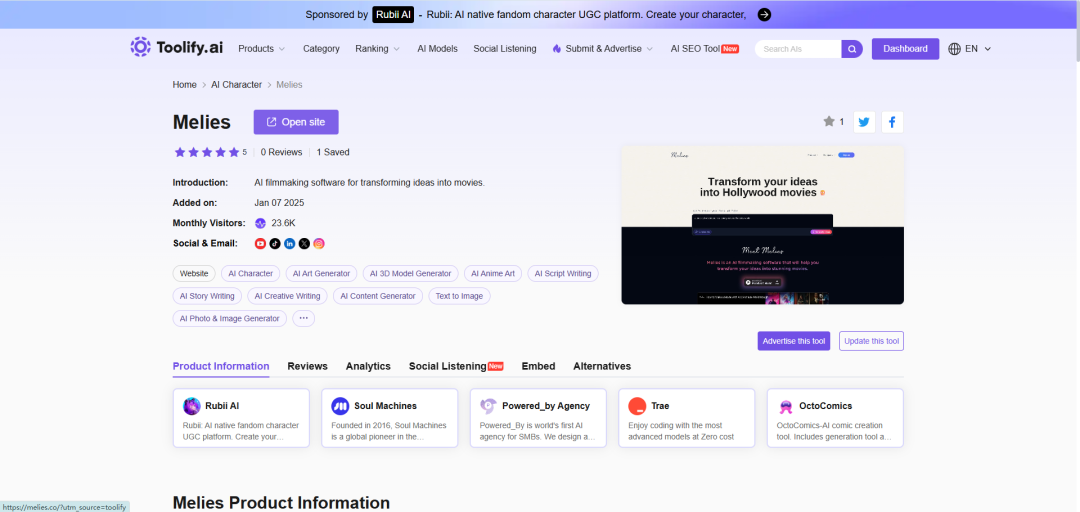Click the monthly visitors chart icon
This screenshot has width=1080, height=512.
coord(260,223)
